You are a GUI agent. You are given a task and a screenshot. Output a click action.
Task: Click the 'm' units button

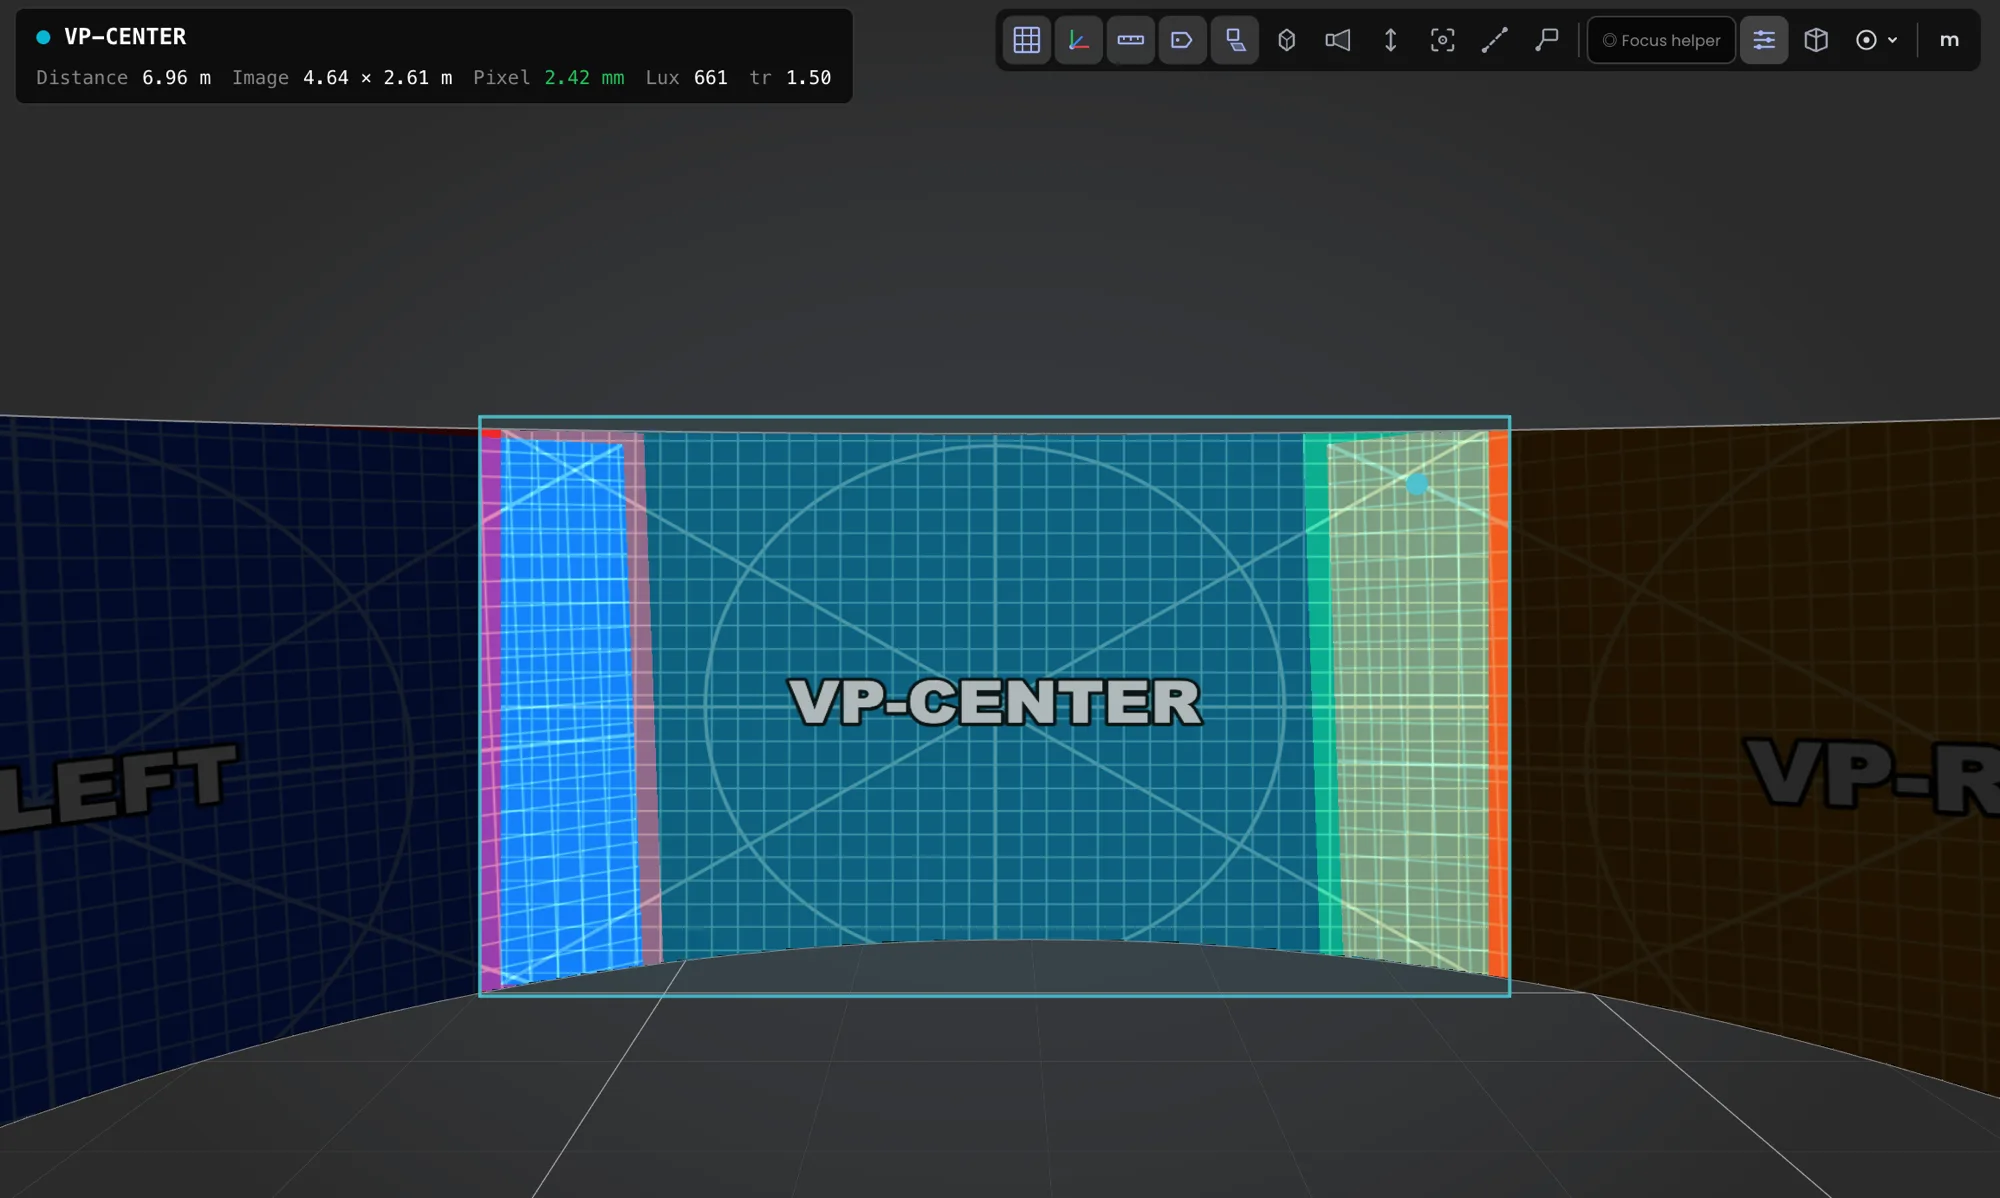(1949, 40)
